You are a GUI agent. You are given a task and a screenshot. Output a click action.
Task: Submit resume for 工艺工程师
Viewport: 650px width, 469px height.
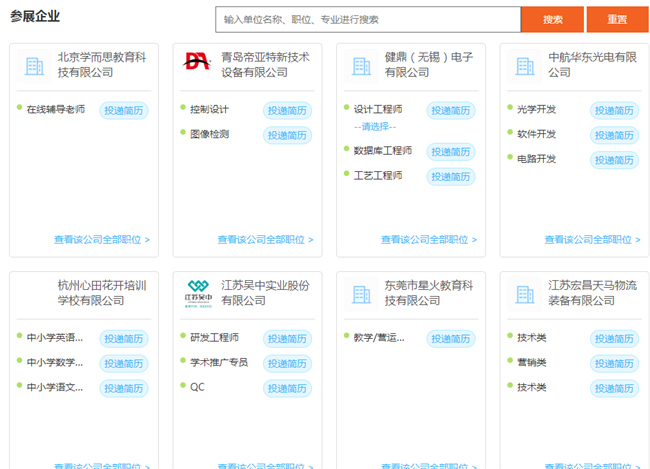pos(451,177)
